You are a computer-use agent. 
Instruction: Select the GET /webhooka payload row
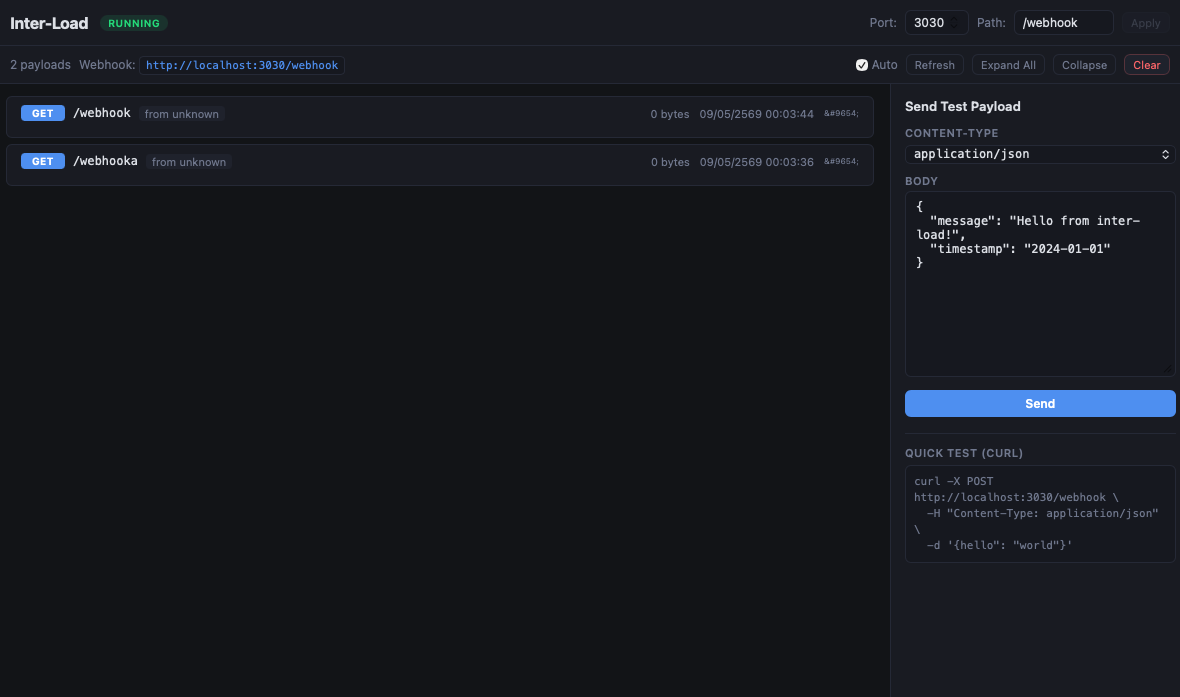[x=439, y=165]
